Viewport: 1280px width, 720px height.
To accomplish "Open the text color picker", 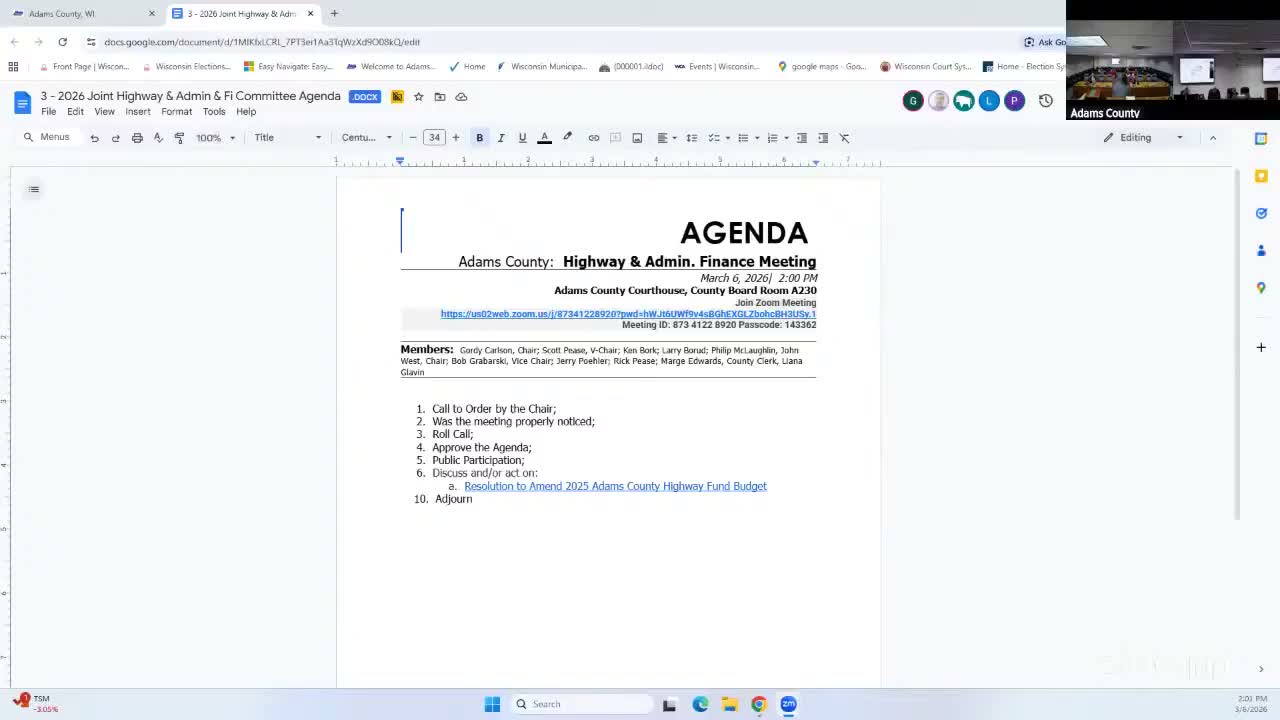I will [x=544, y=138].
